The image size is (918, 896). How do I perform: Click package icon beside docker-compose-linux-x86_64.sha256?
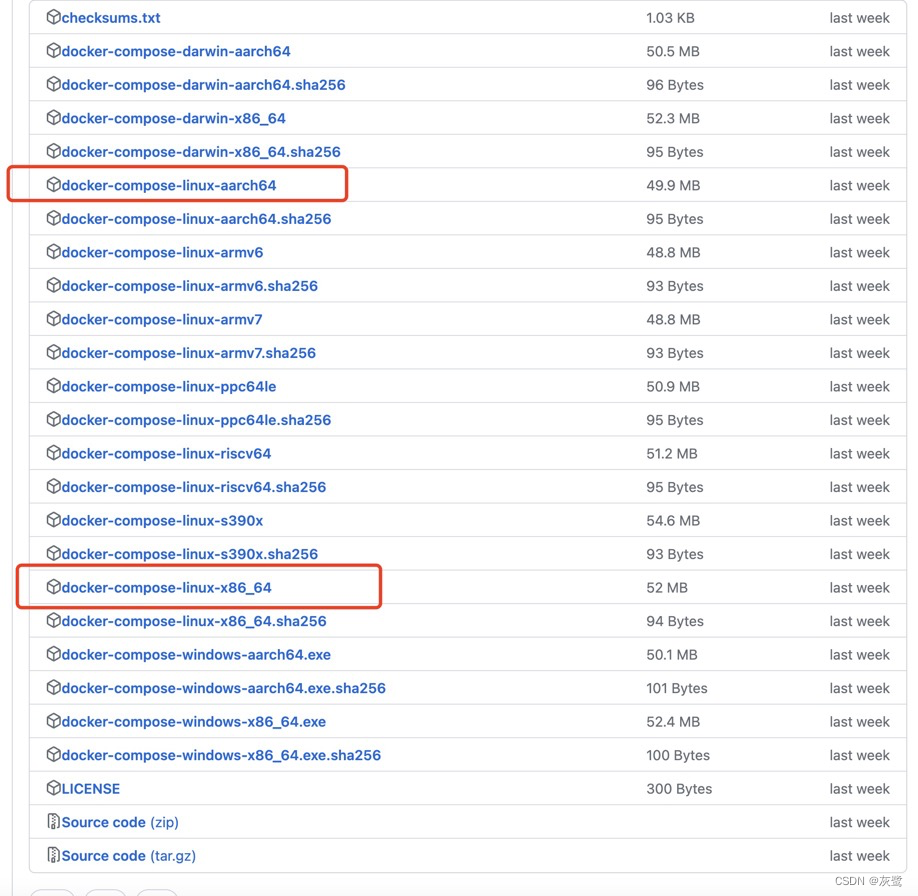click(53, 620)
